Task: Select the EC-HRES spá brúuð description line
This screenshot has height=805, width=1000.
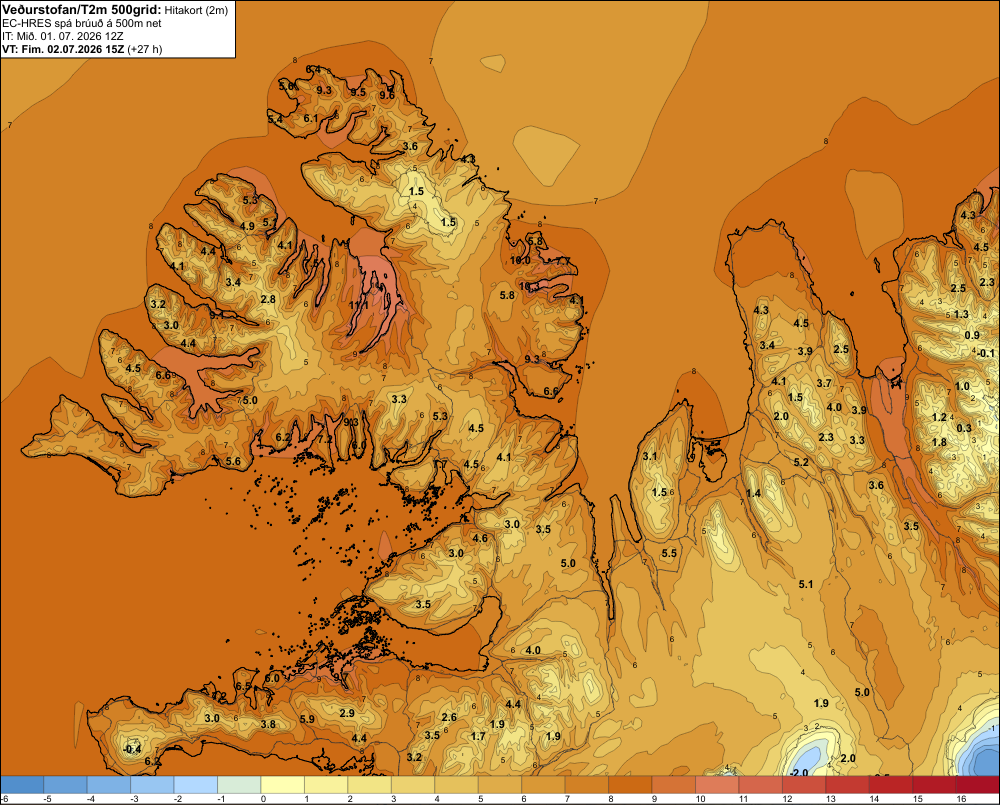Action: pyautogui.click(x=82, y=24)
